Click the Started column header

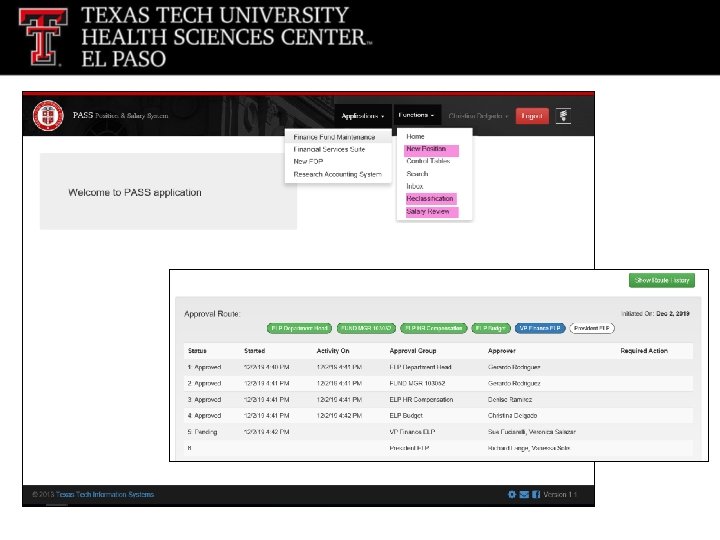pos(254,351)
